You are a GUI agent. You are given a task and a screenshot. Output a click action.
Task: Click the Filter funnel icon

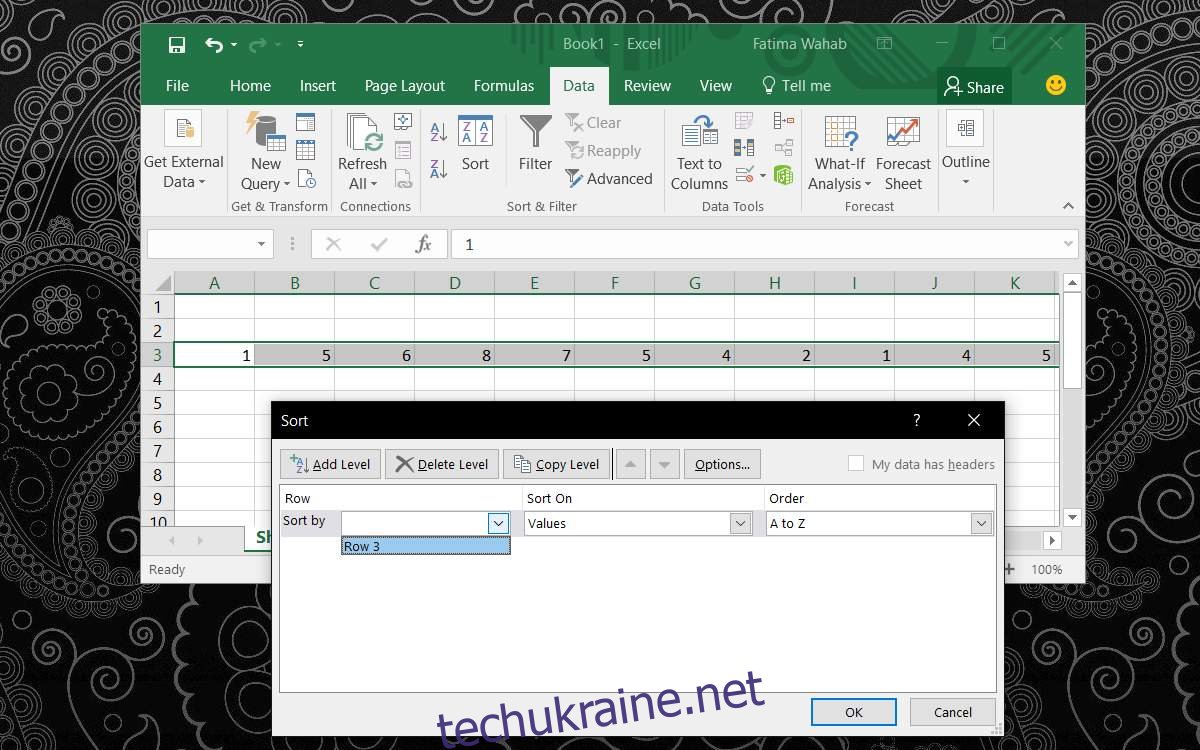pos(536,133)
